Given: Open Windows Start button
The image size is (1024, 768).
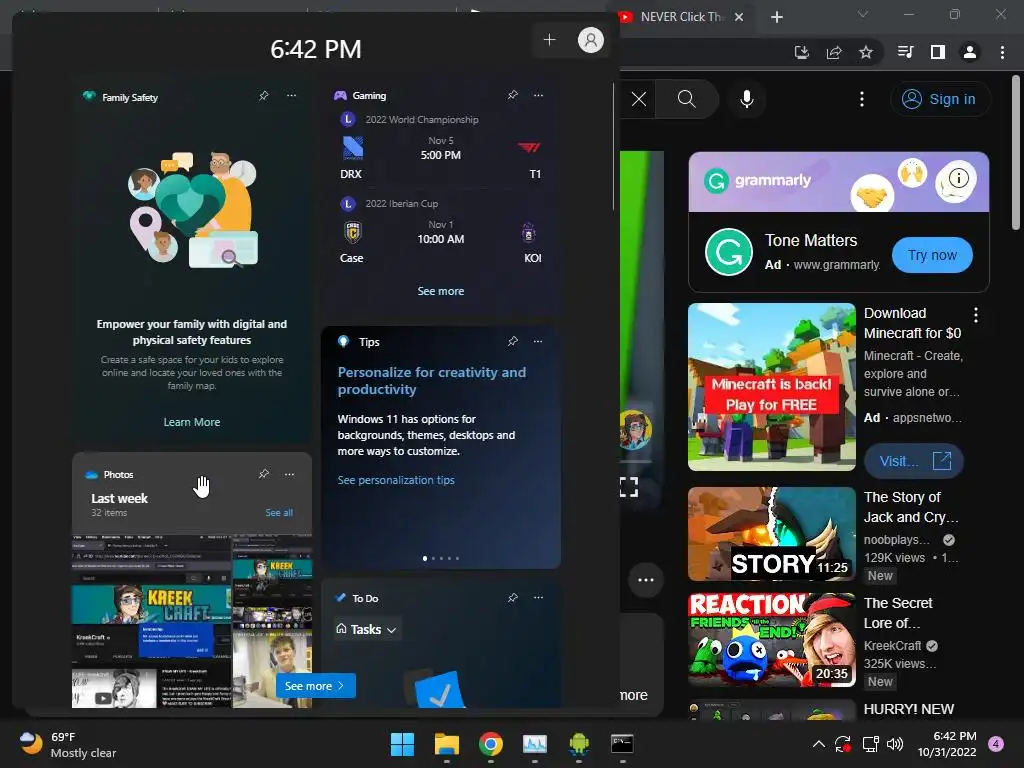Looking at the screenshot, I should click(x=402, y=744).
